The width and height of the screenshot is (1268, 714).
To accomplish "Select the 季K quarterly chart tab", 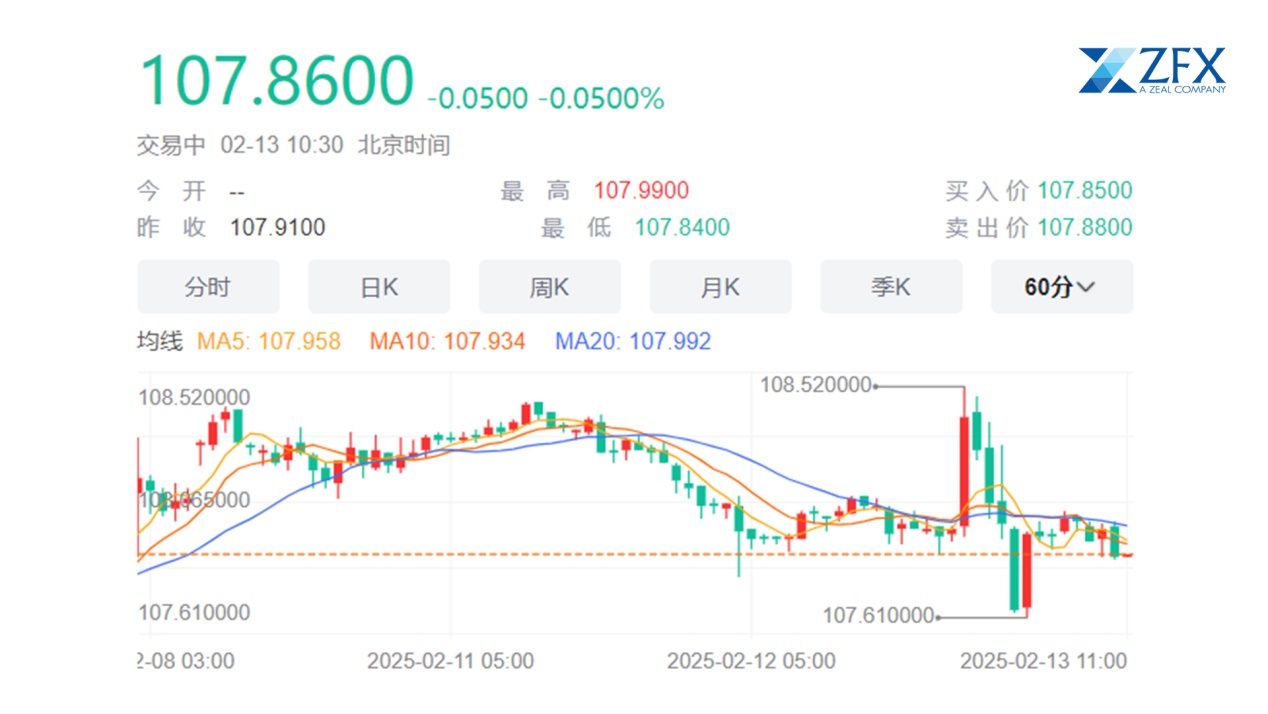I will (x=891, y=287).
